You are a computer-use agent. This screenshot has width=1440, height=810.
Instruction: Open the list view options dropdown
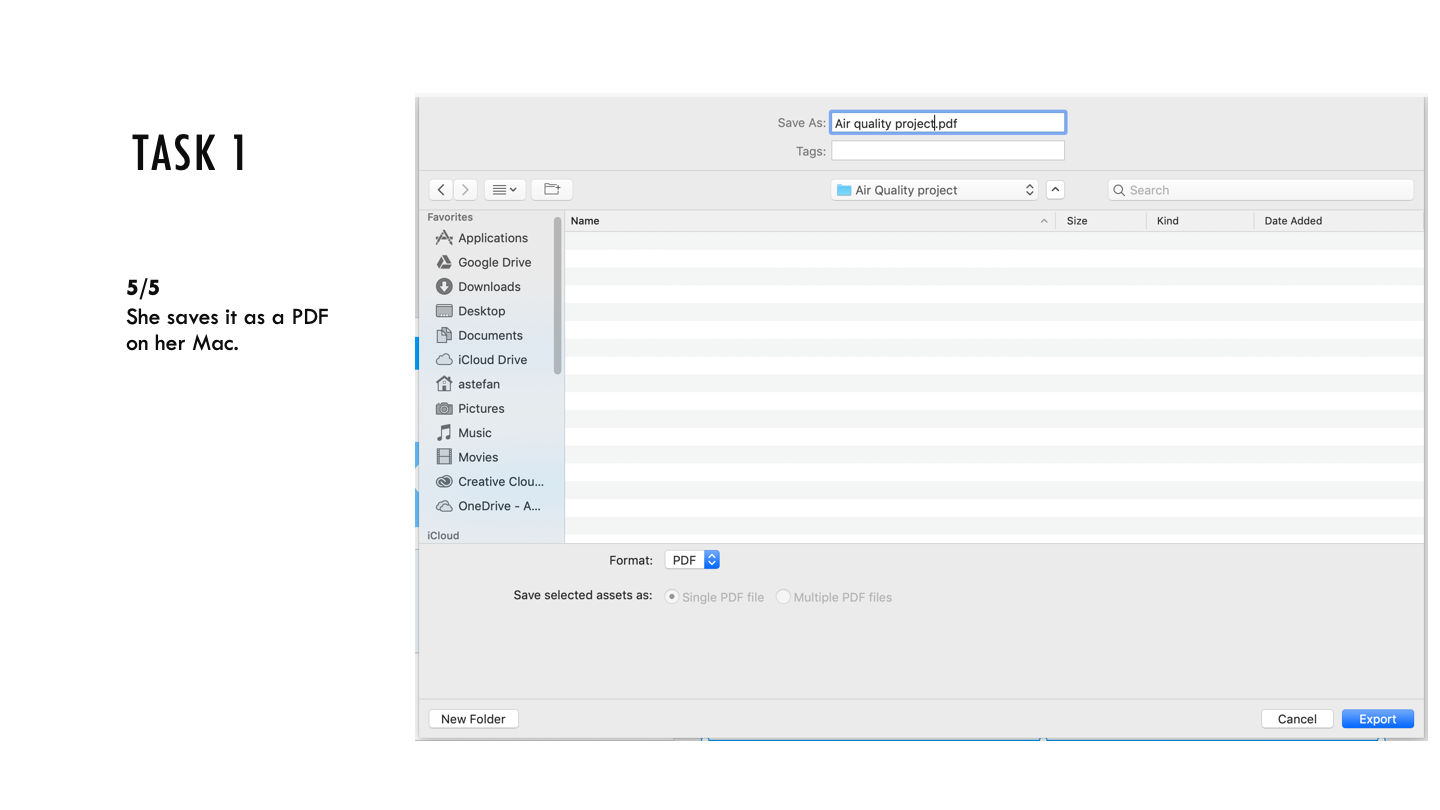click(505, 190)
